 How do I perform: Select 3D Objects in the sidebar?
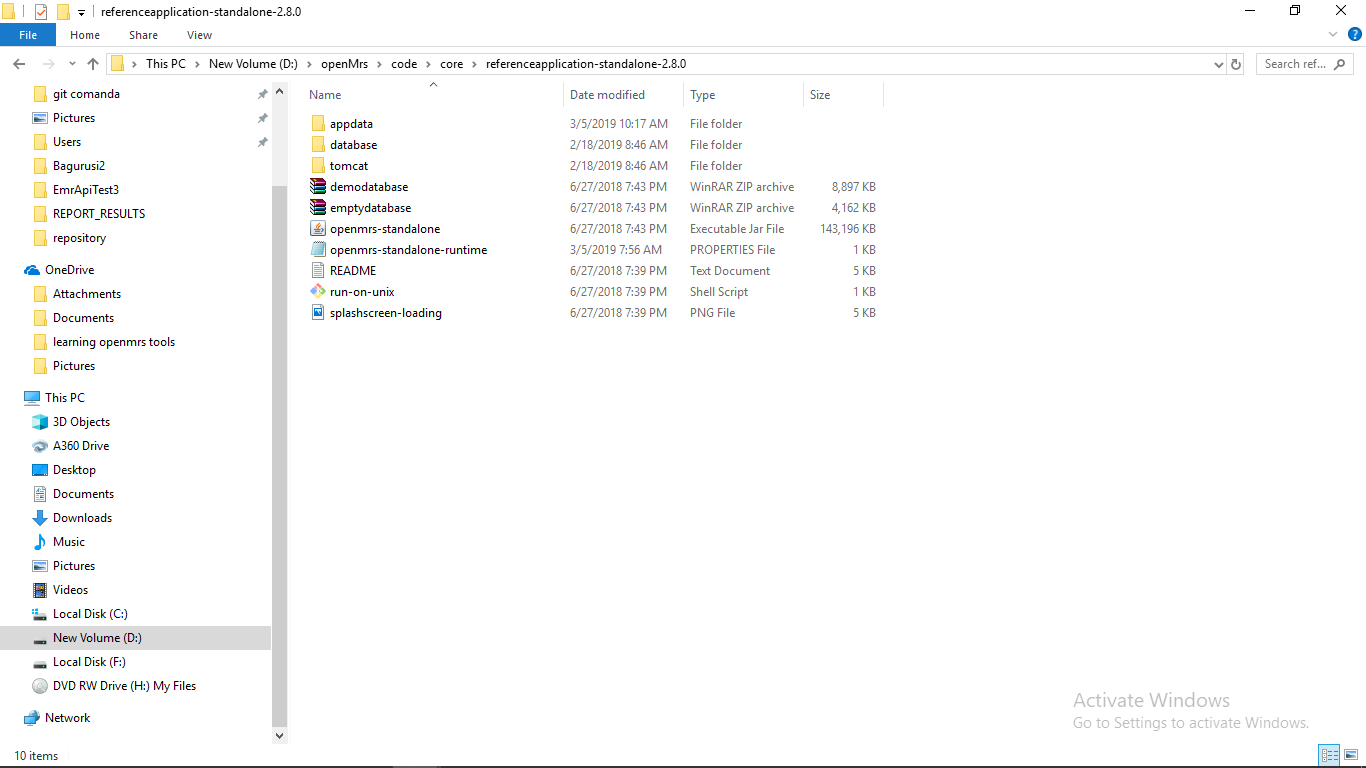click(x=81, y=422)
